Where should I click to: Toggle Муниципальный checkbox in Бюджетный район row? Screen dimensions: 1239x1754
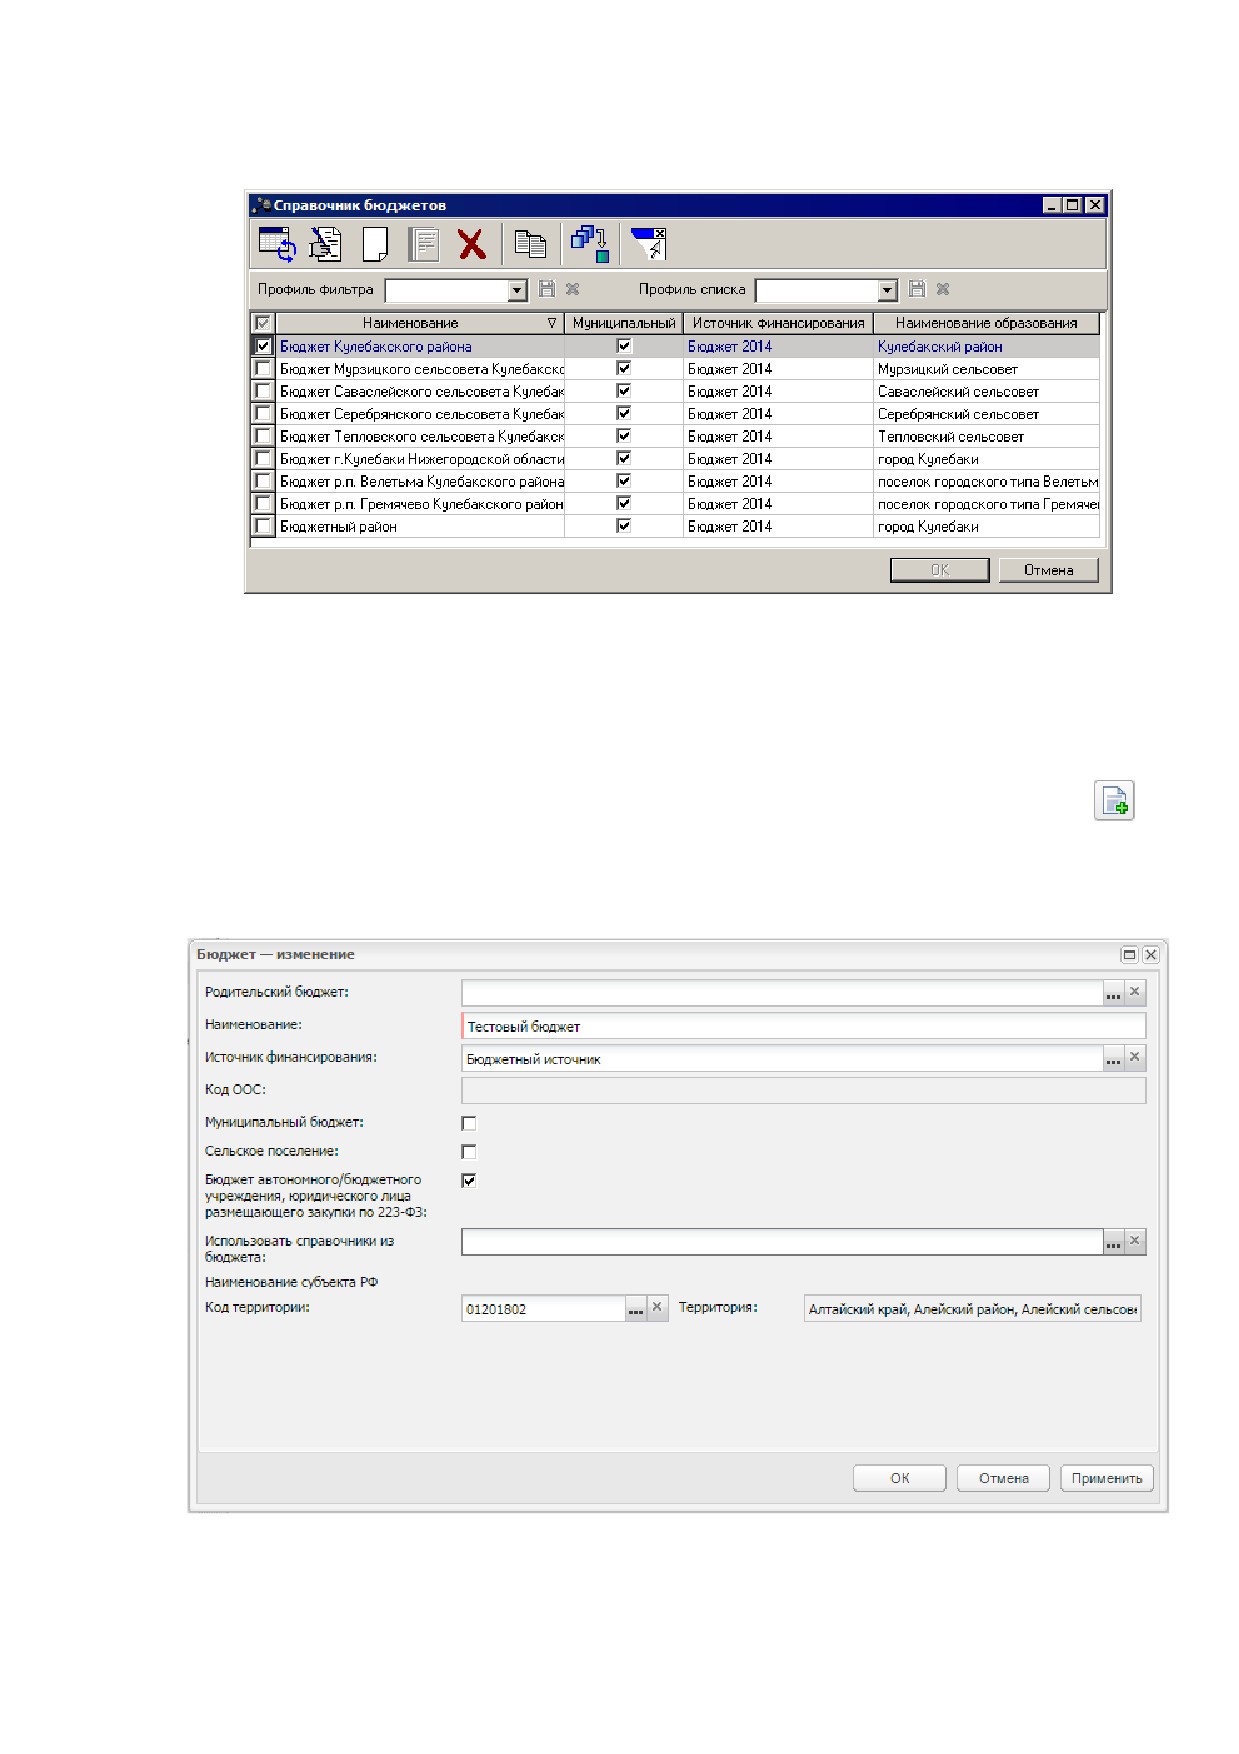coord(624,526)
